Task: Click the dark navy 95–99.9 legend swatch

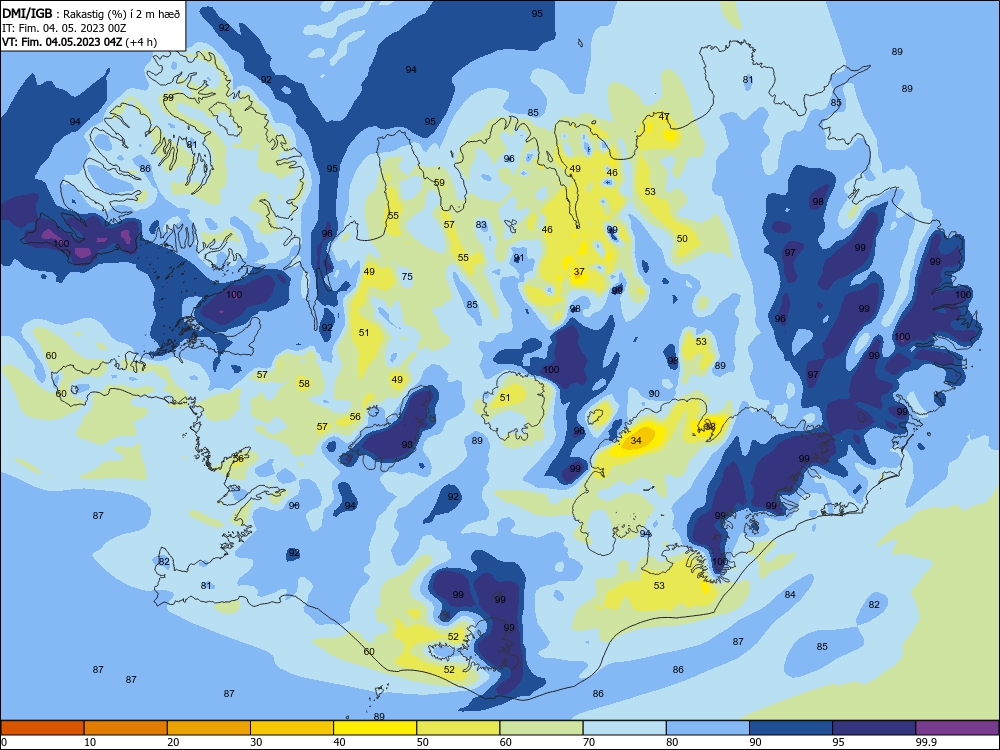Action: pos(874,728)
